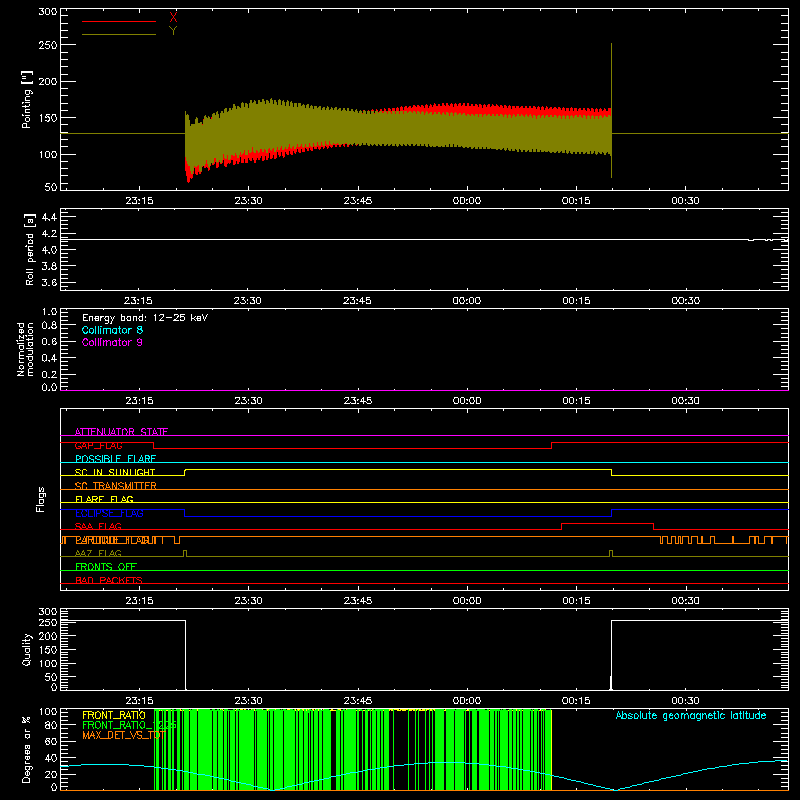Click the 00:30 tick under the Quality plot
800x800 pixels.
click(685, 701)
